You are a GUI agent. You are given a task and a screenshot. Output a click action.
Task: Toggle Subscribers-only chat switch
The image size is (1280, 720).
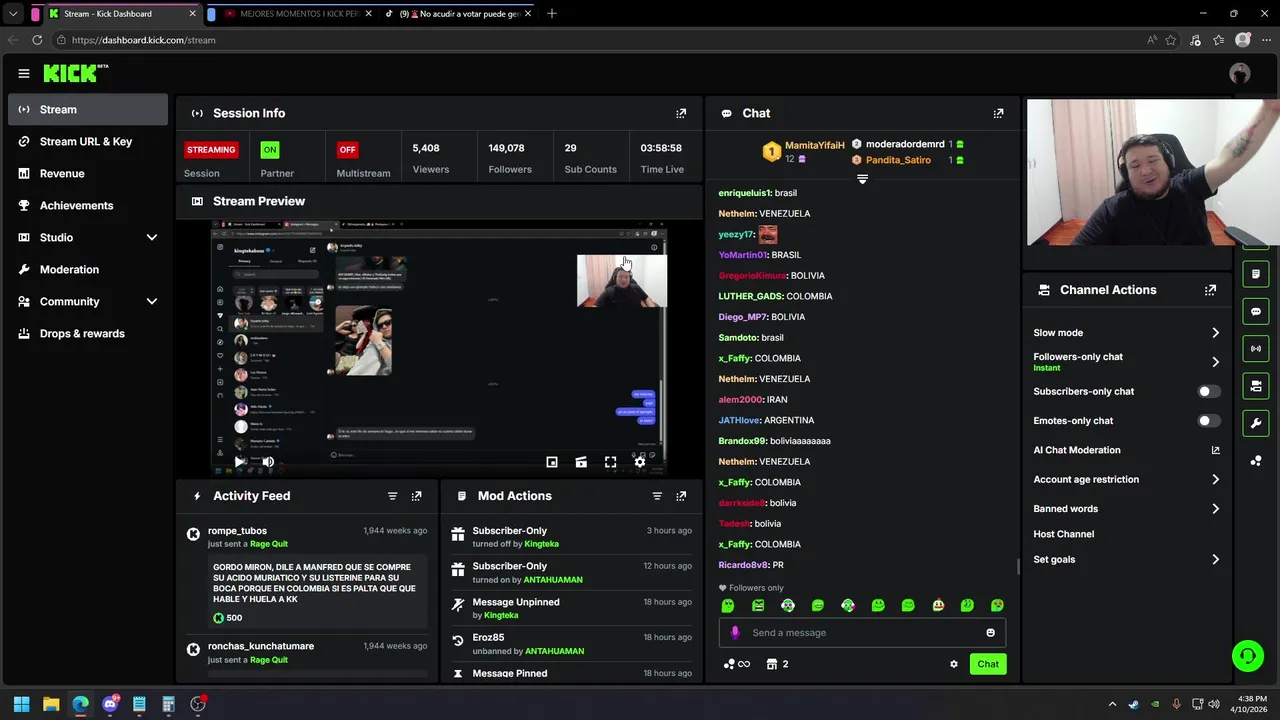1209,392
